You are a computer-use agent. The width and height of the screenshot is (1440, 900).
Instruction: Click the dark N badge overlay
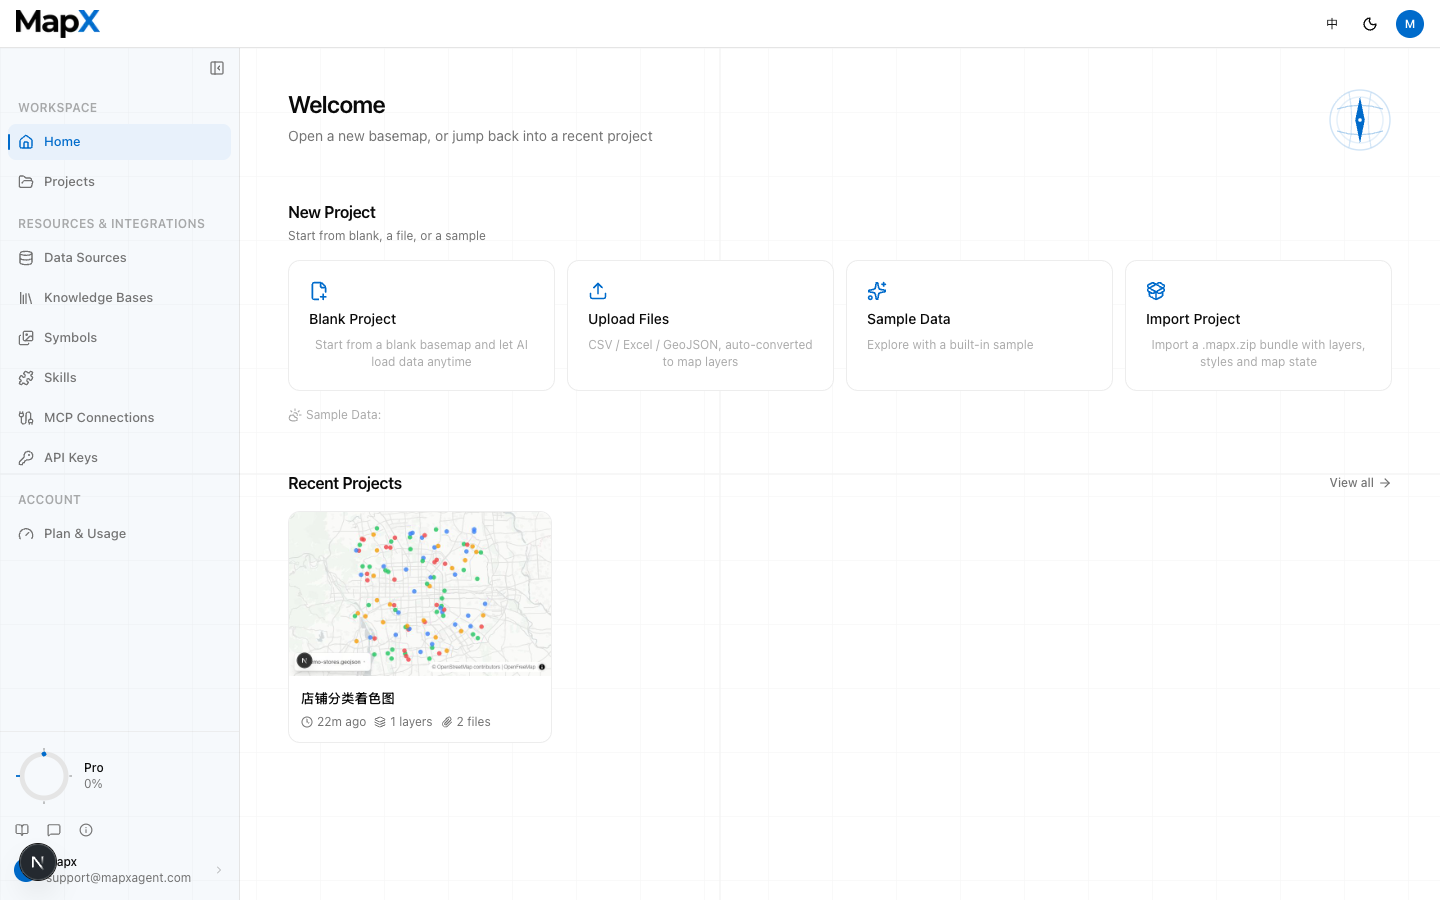pos(38,862)
